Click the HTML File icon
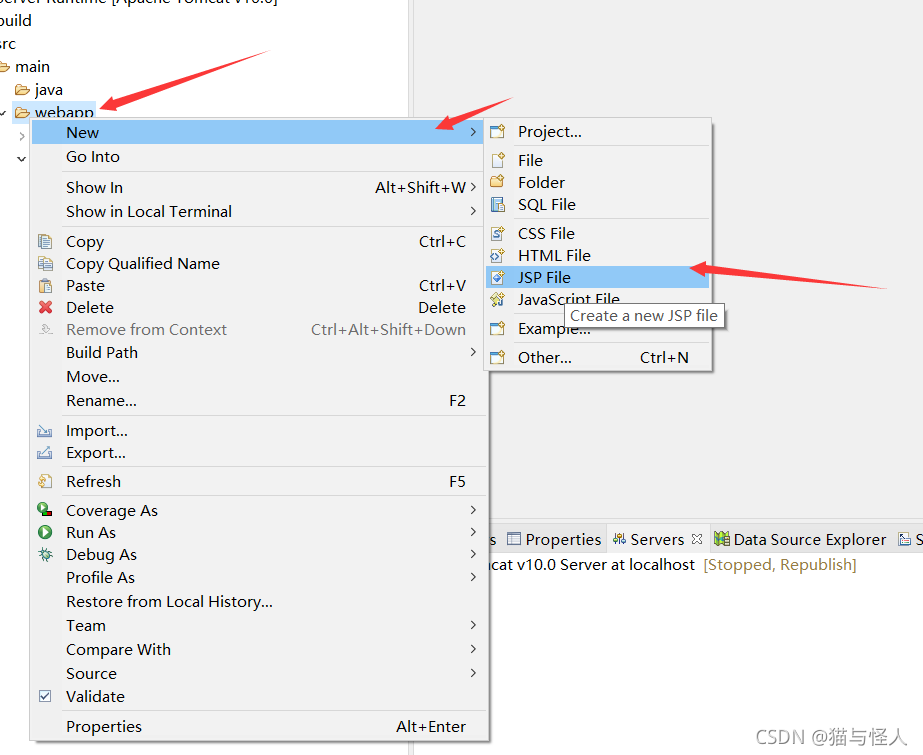Image resolution: width=923 pixels, height=755 pixels. (x=497, y=255)
